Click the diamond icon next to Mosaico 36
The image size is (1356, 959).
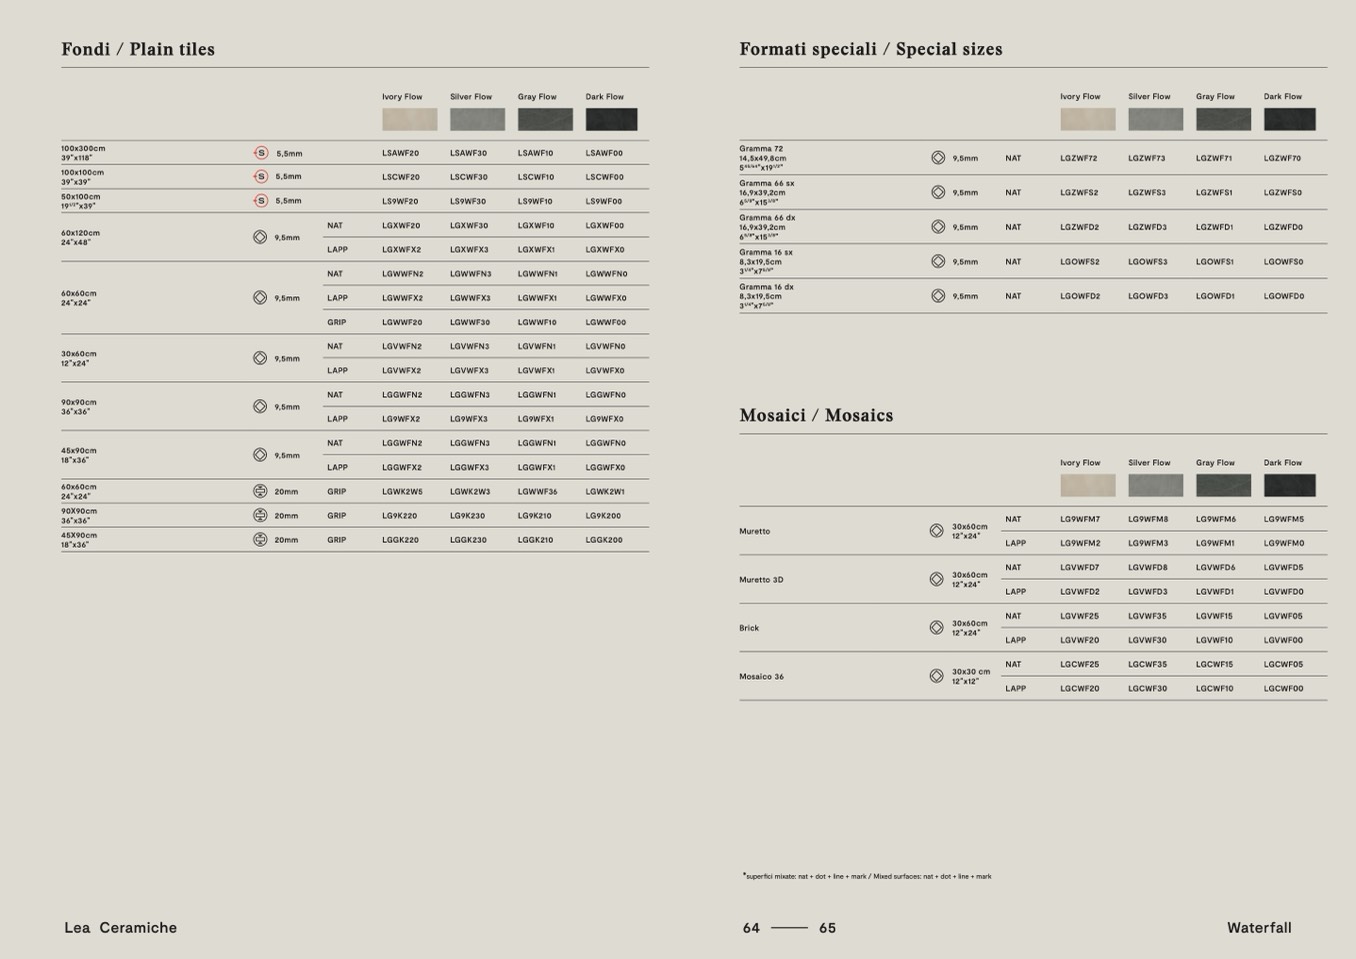937,676
